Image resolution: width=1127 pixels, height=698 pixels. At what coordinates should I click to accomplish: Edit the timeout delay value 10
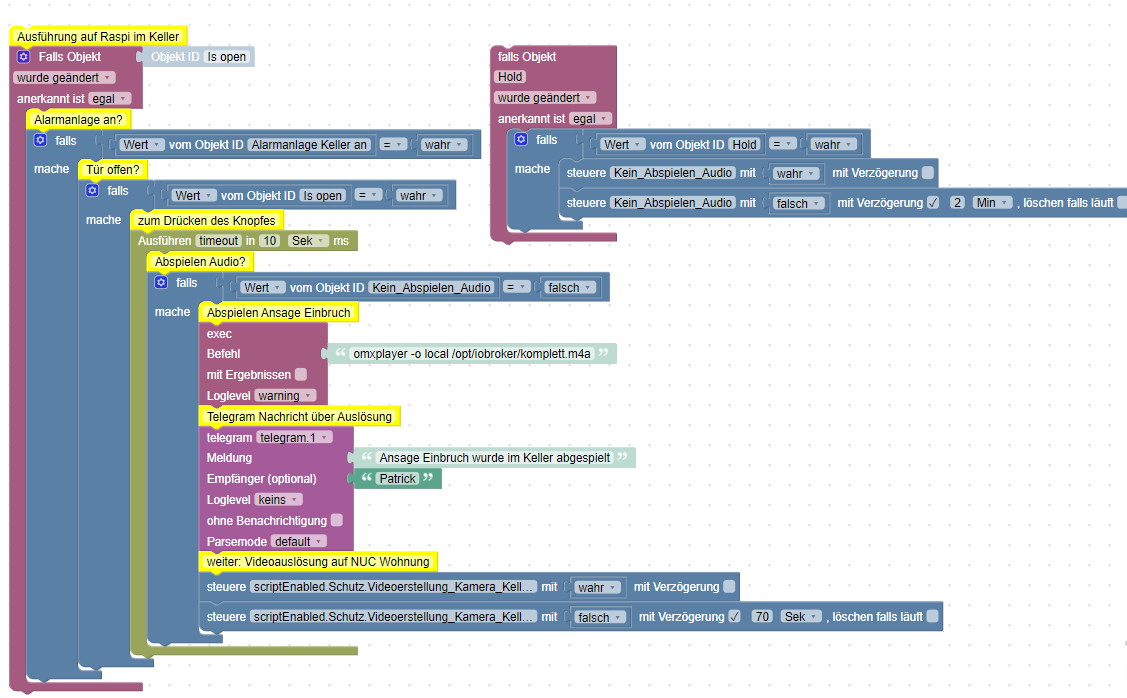click(x=270, y=241)
